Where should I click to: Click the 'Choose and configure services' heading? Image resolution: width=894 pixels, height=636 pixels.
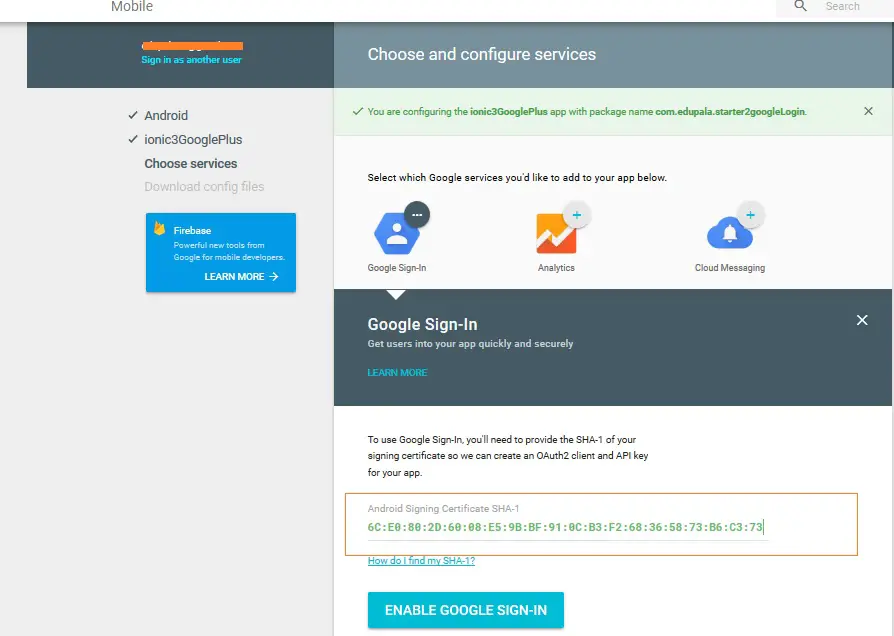[x=482, y=54]
